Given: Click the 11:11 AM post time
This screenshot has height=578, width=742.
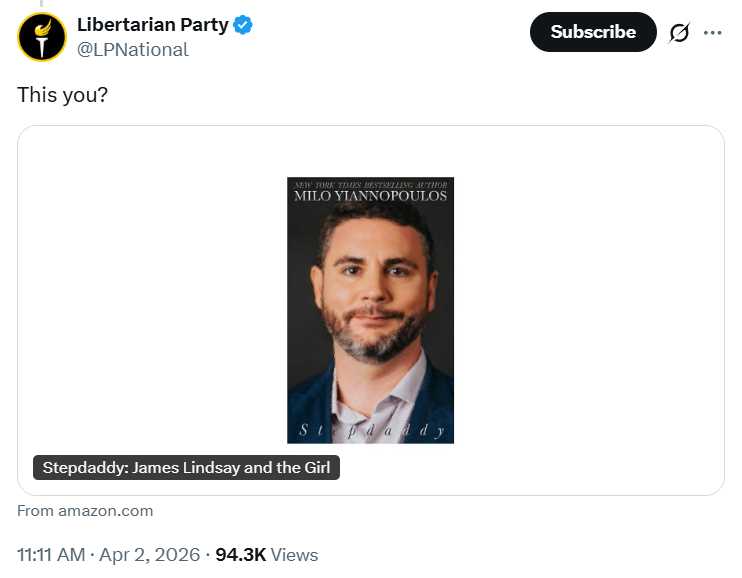Looking at the screenshot, I should pyautogui.click(x=51, y=554).
